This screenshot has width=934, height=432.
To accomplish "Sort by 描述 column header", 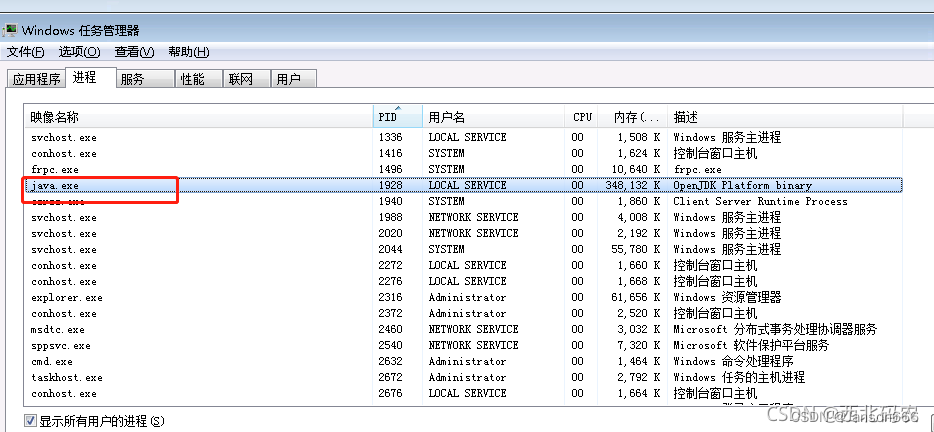I will tap(785, 117).
